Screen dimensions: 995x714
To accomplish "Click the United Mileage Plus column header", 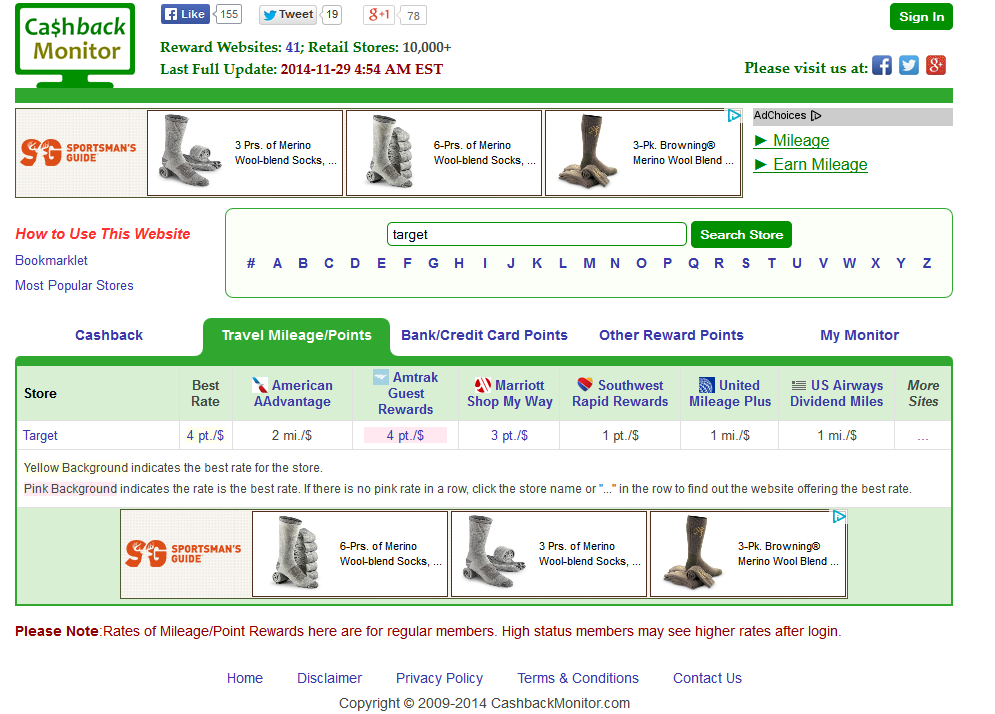I will click(730, 393).
